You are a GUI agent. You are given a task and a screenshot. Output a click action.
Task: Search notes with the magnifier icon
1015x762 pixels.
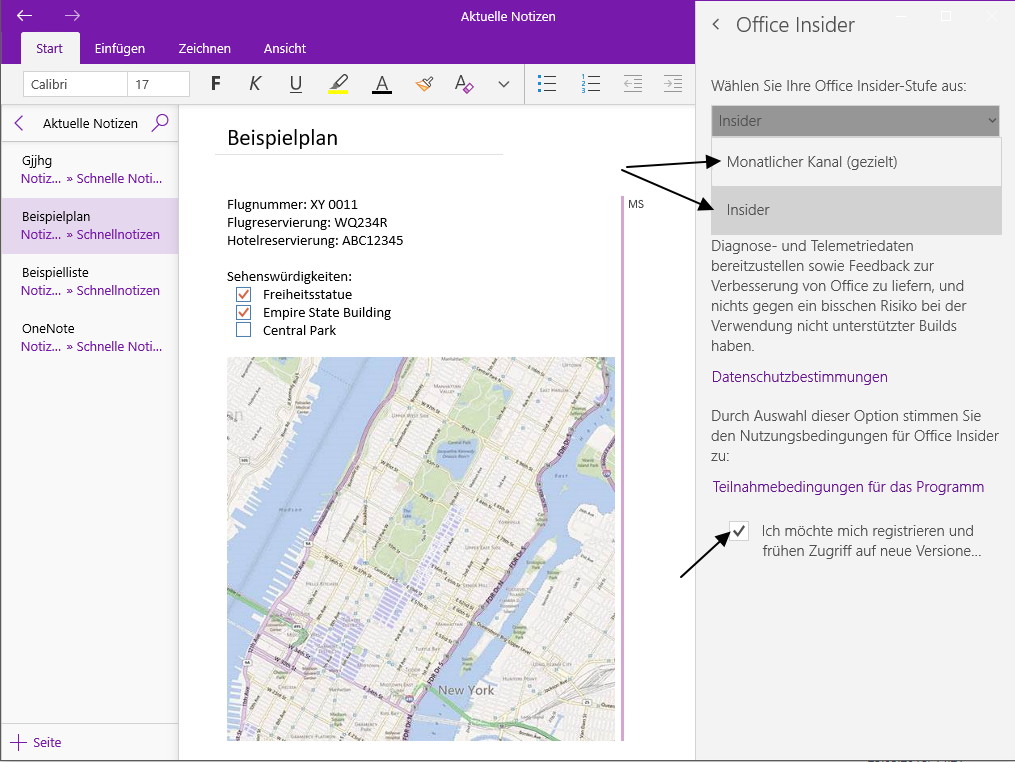click(x=160, y=122)
